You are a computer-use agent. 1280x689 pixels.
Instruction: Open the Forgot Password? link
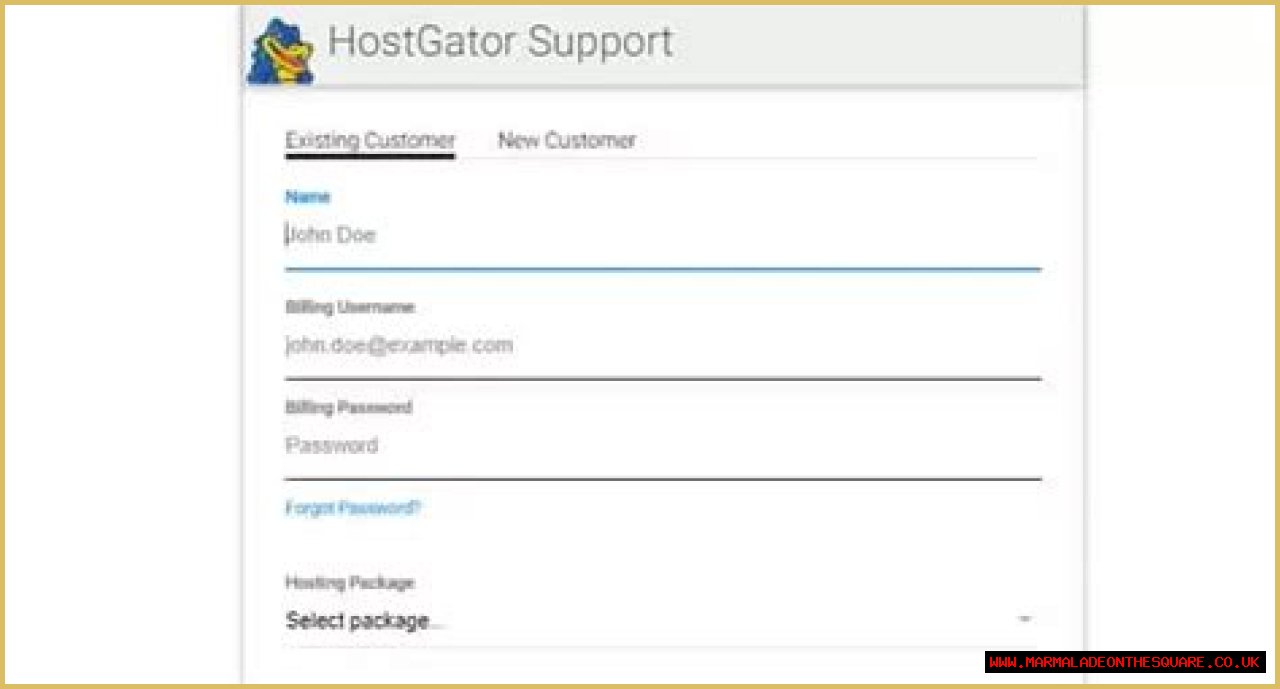coord(353,508)
